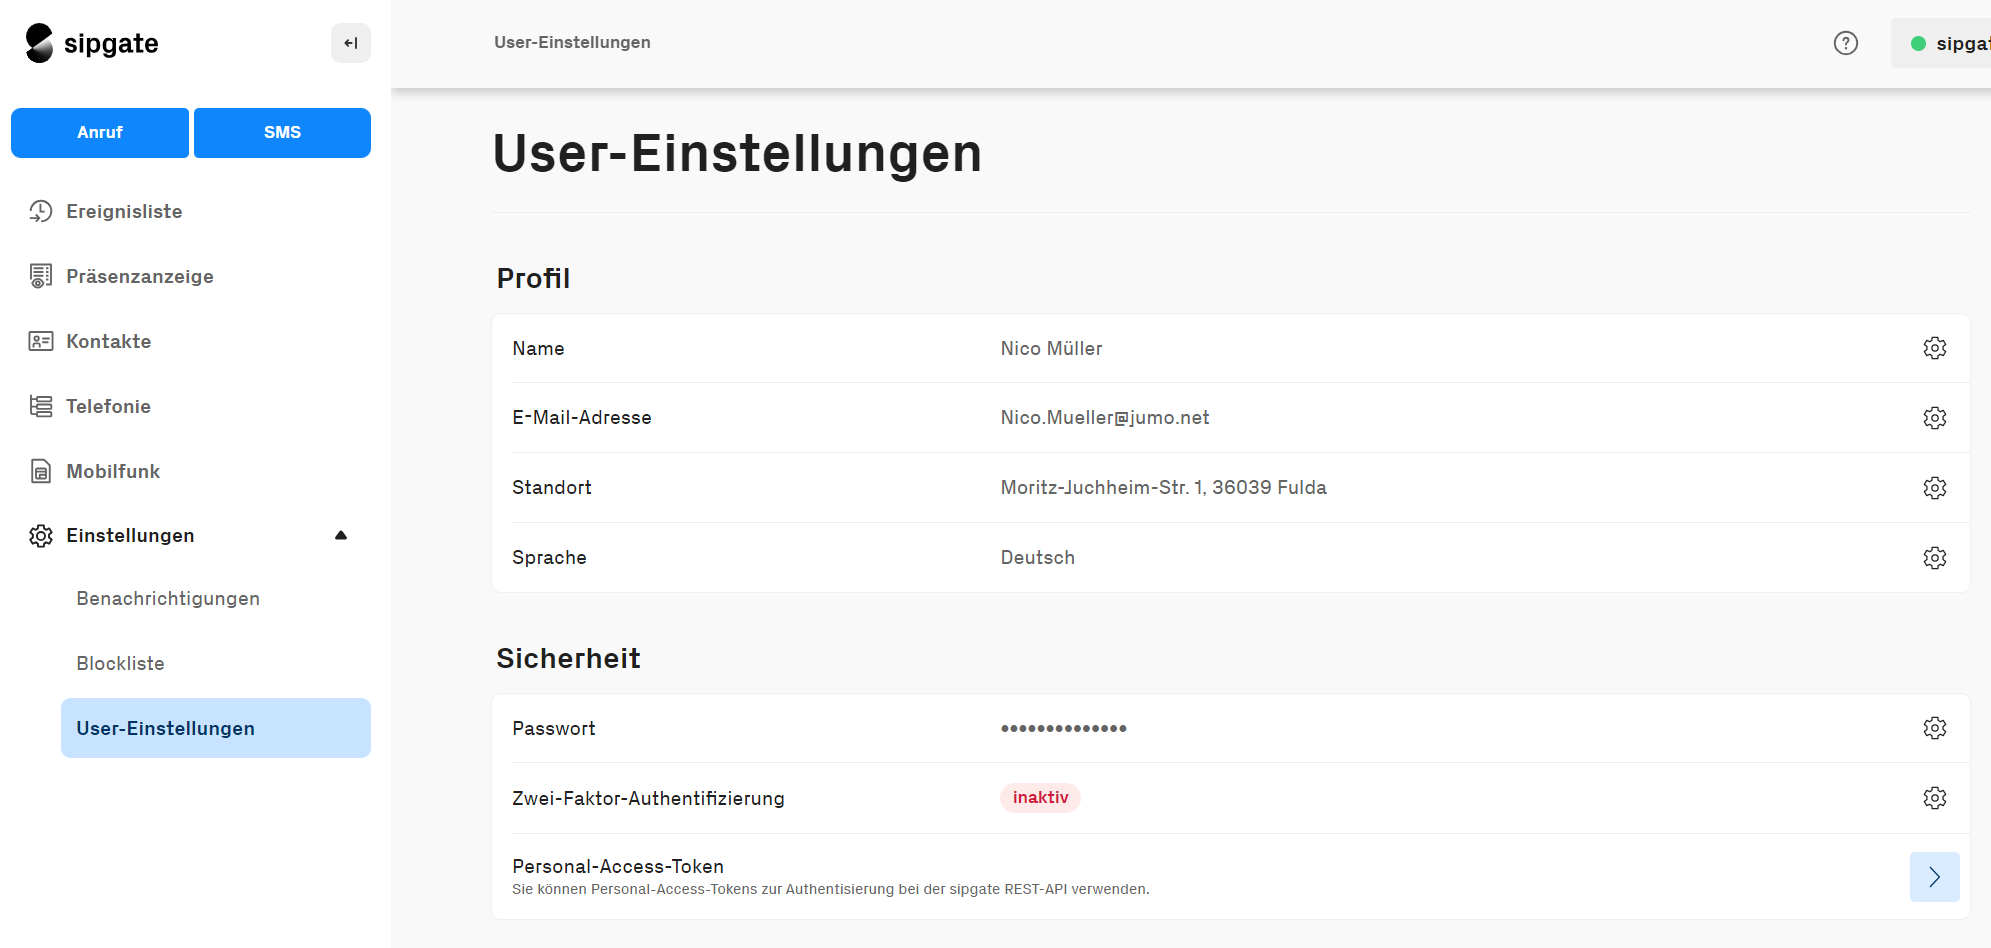Edit Name using its gear icon
Image resolution: width=1991 pixels, height=948 pixels.
coord(1934,348)
